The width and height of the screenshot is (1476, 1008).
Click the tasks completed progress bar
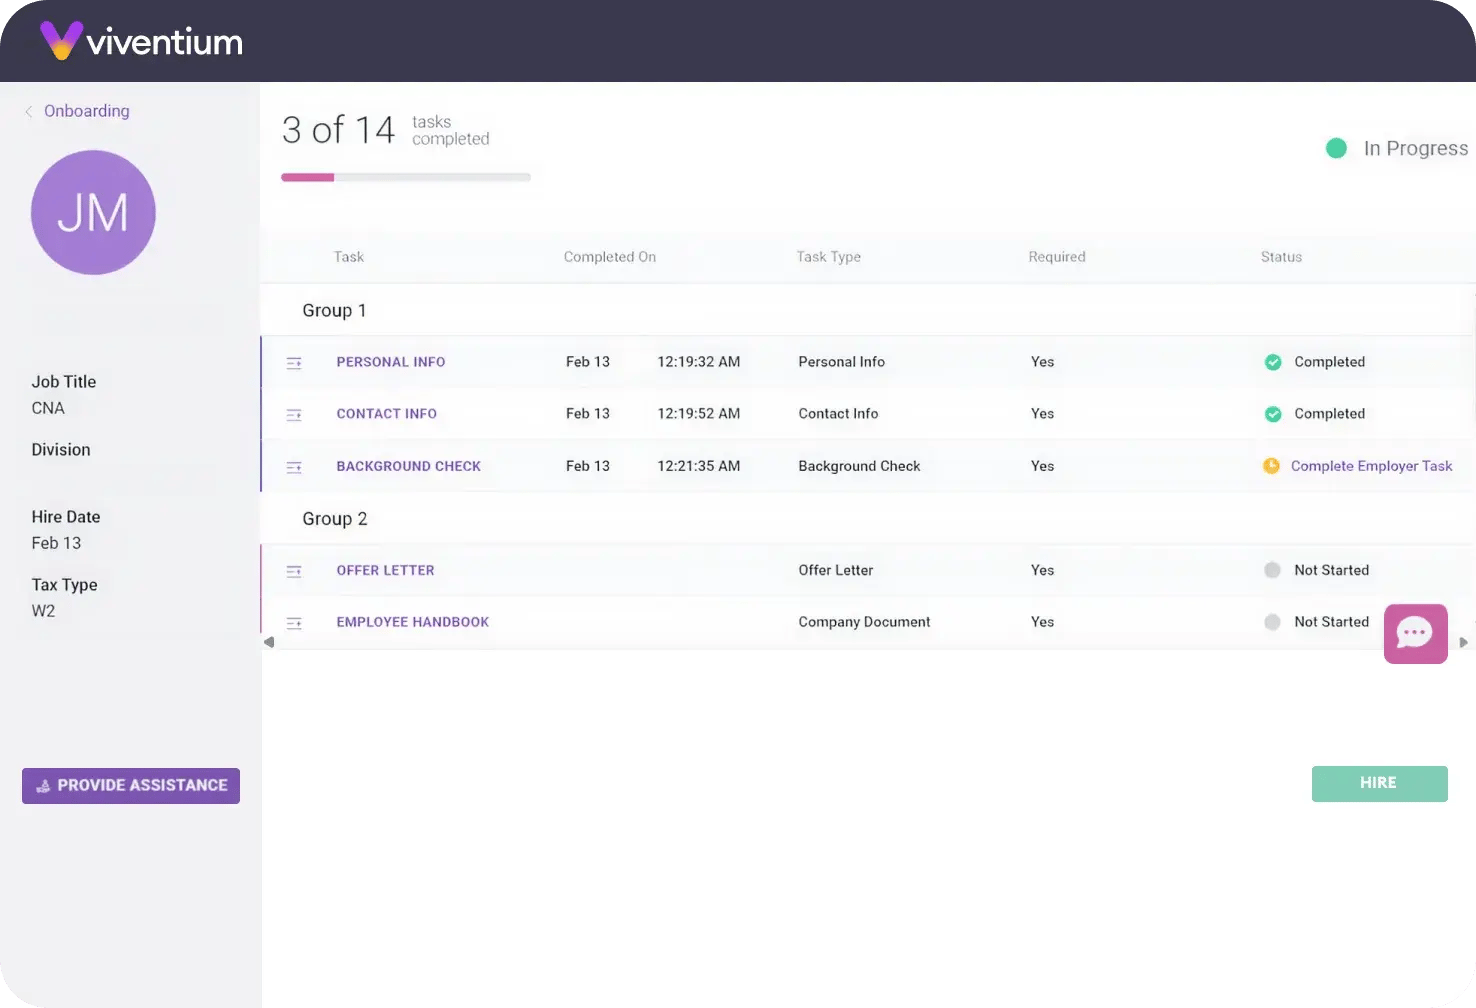pyautogui.click(x=405, y=177)
